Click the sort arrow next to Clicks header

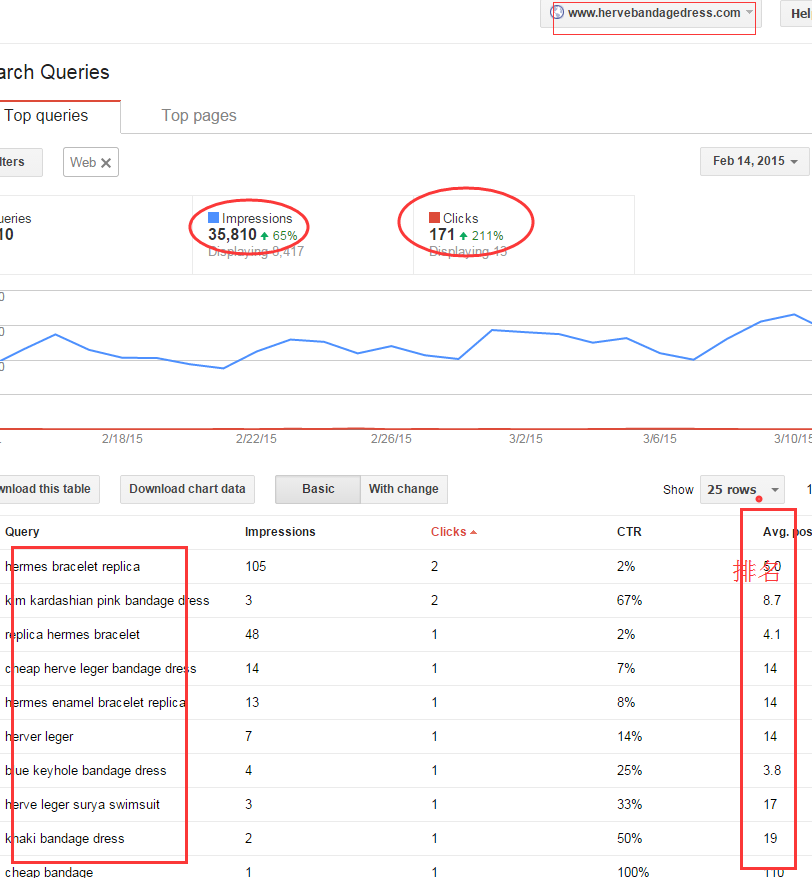pos(473,532)
